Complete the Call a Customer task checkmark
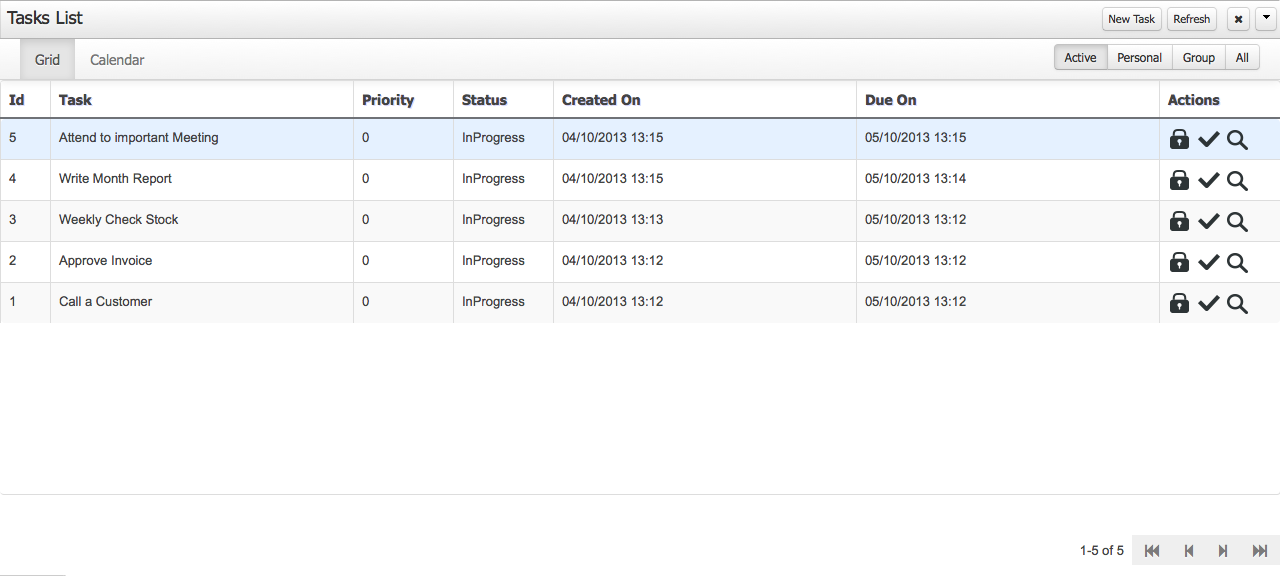 1208,303
